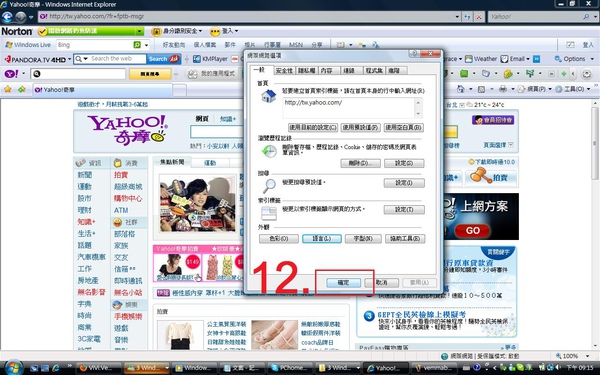
Task: Click the home page URL text box
Action: pos(349,108)
